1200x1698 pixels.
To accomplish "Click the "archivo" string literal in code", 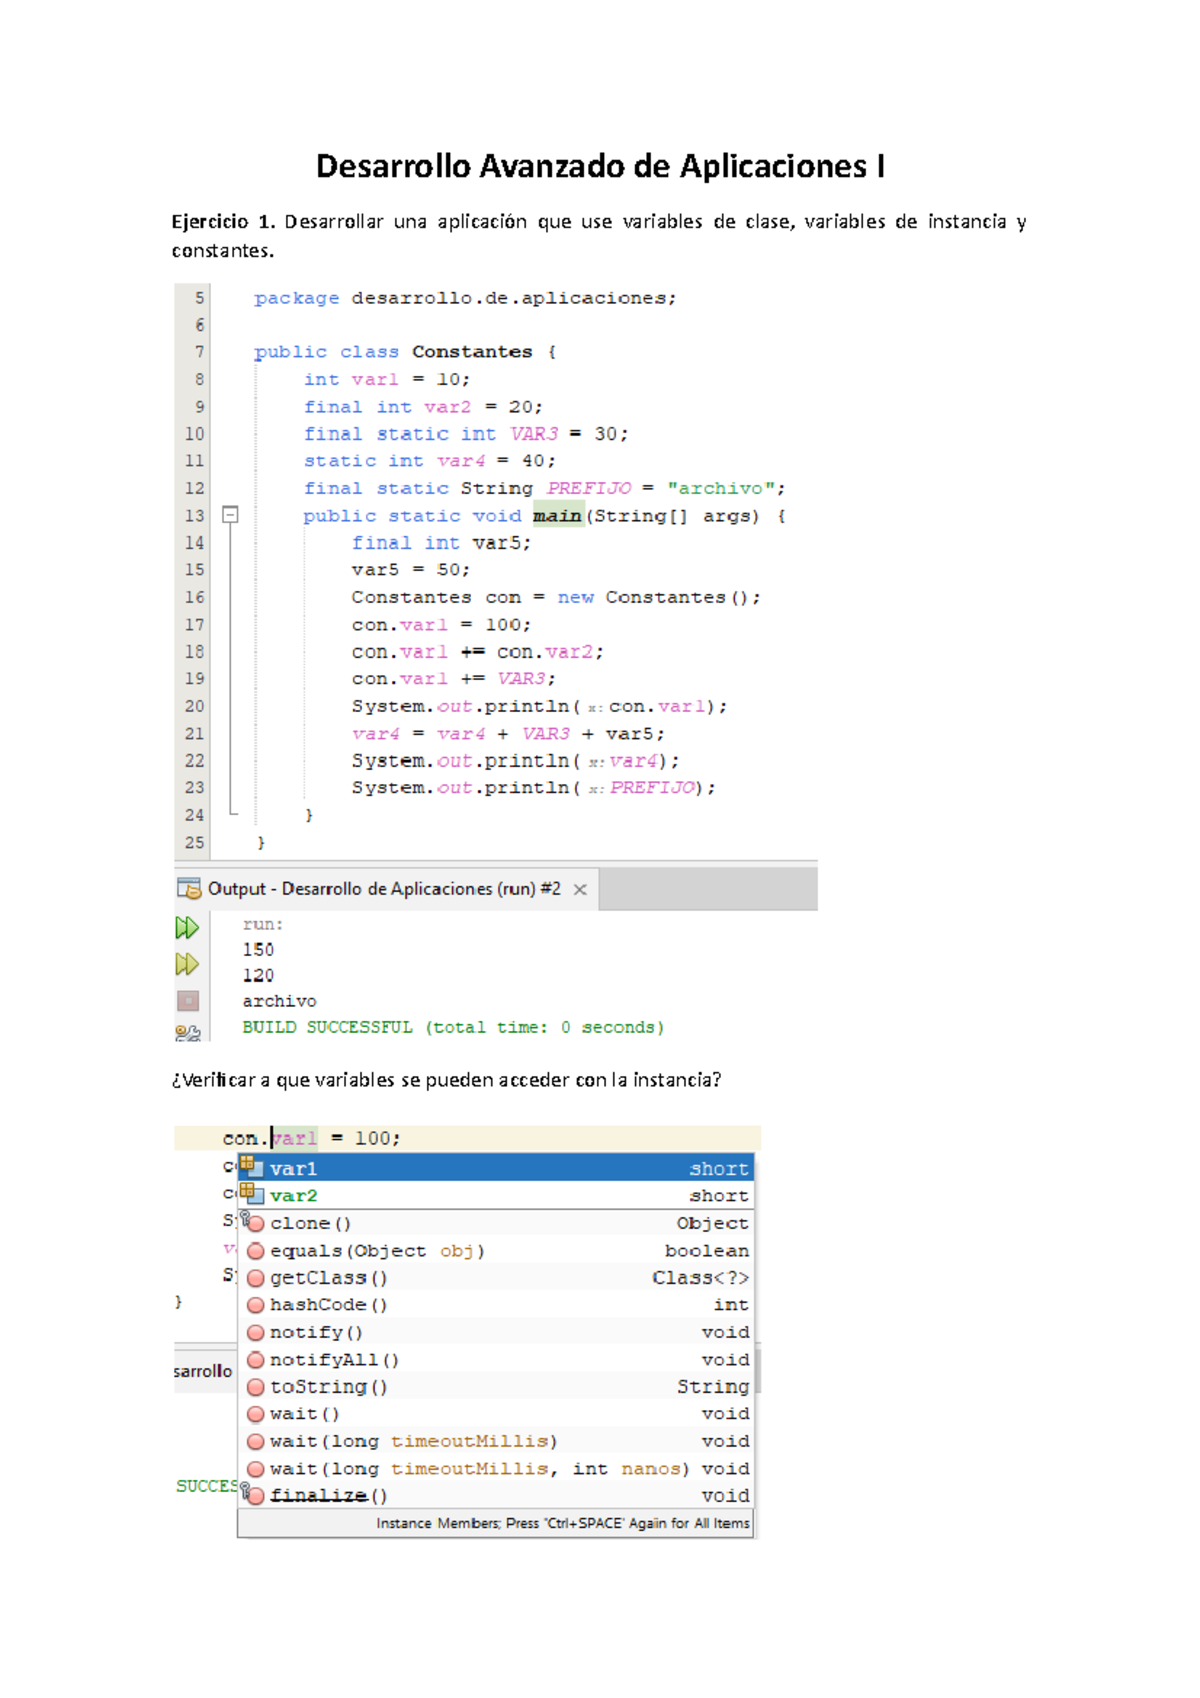I will click(720, 488).
